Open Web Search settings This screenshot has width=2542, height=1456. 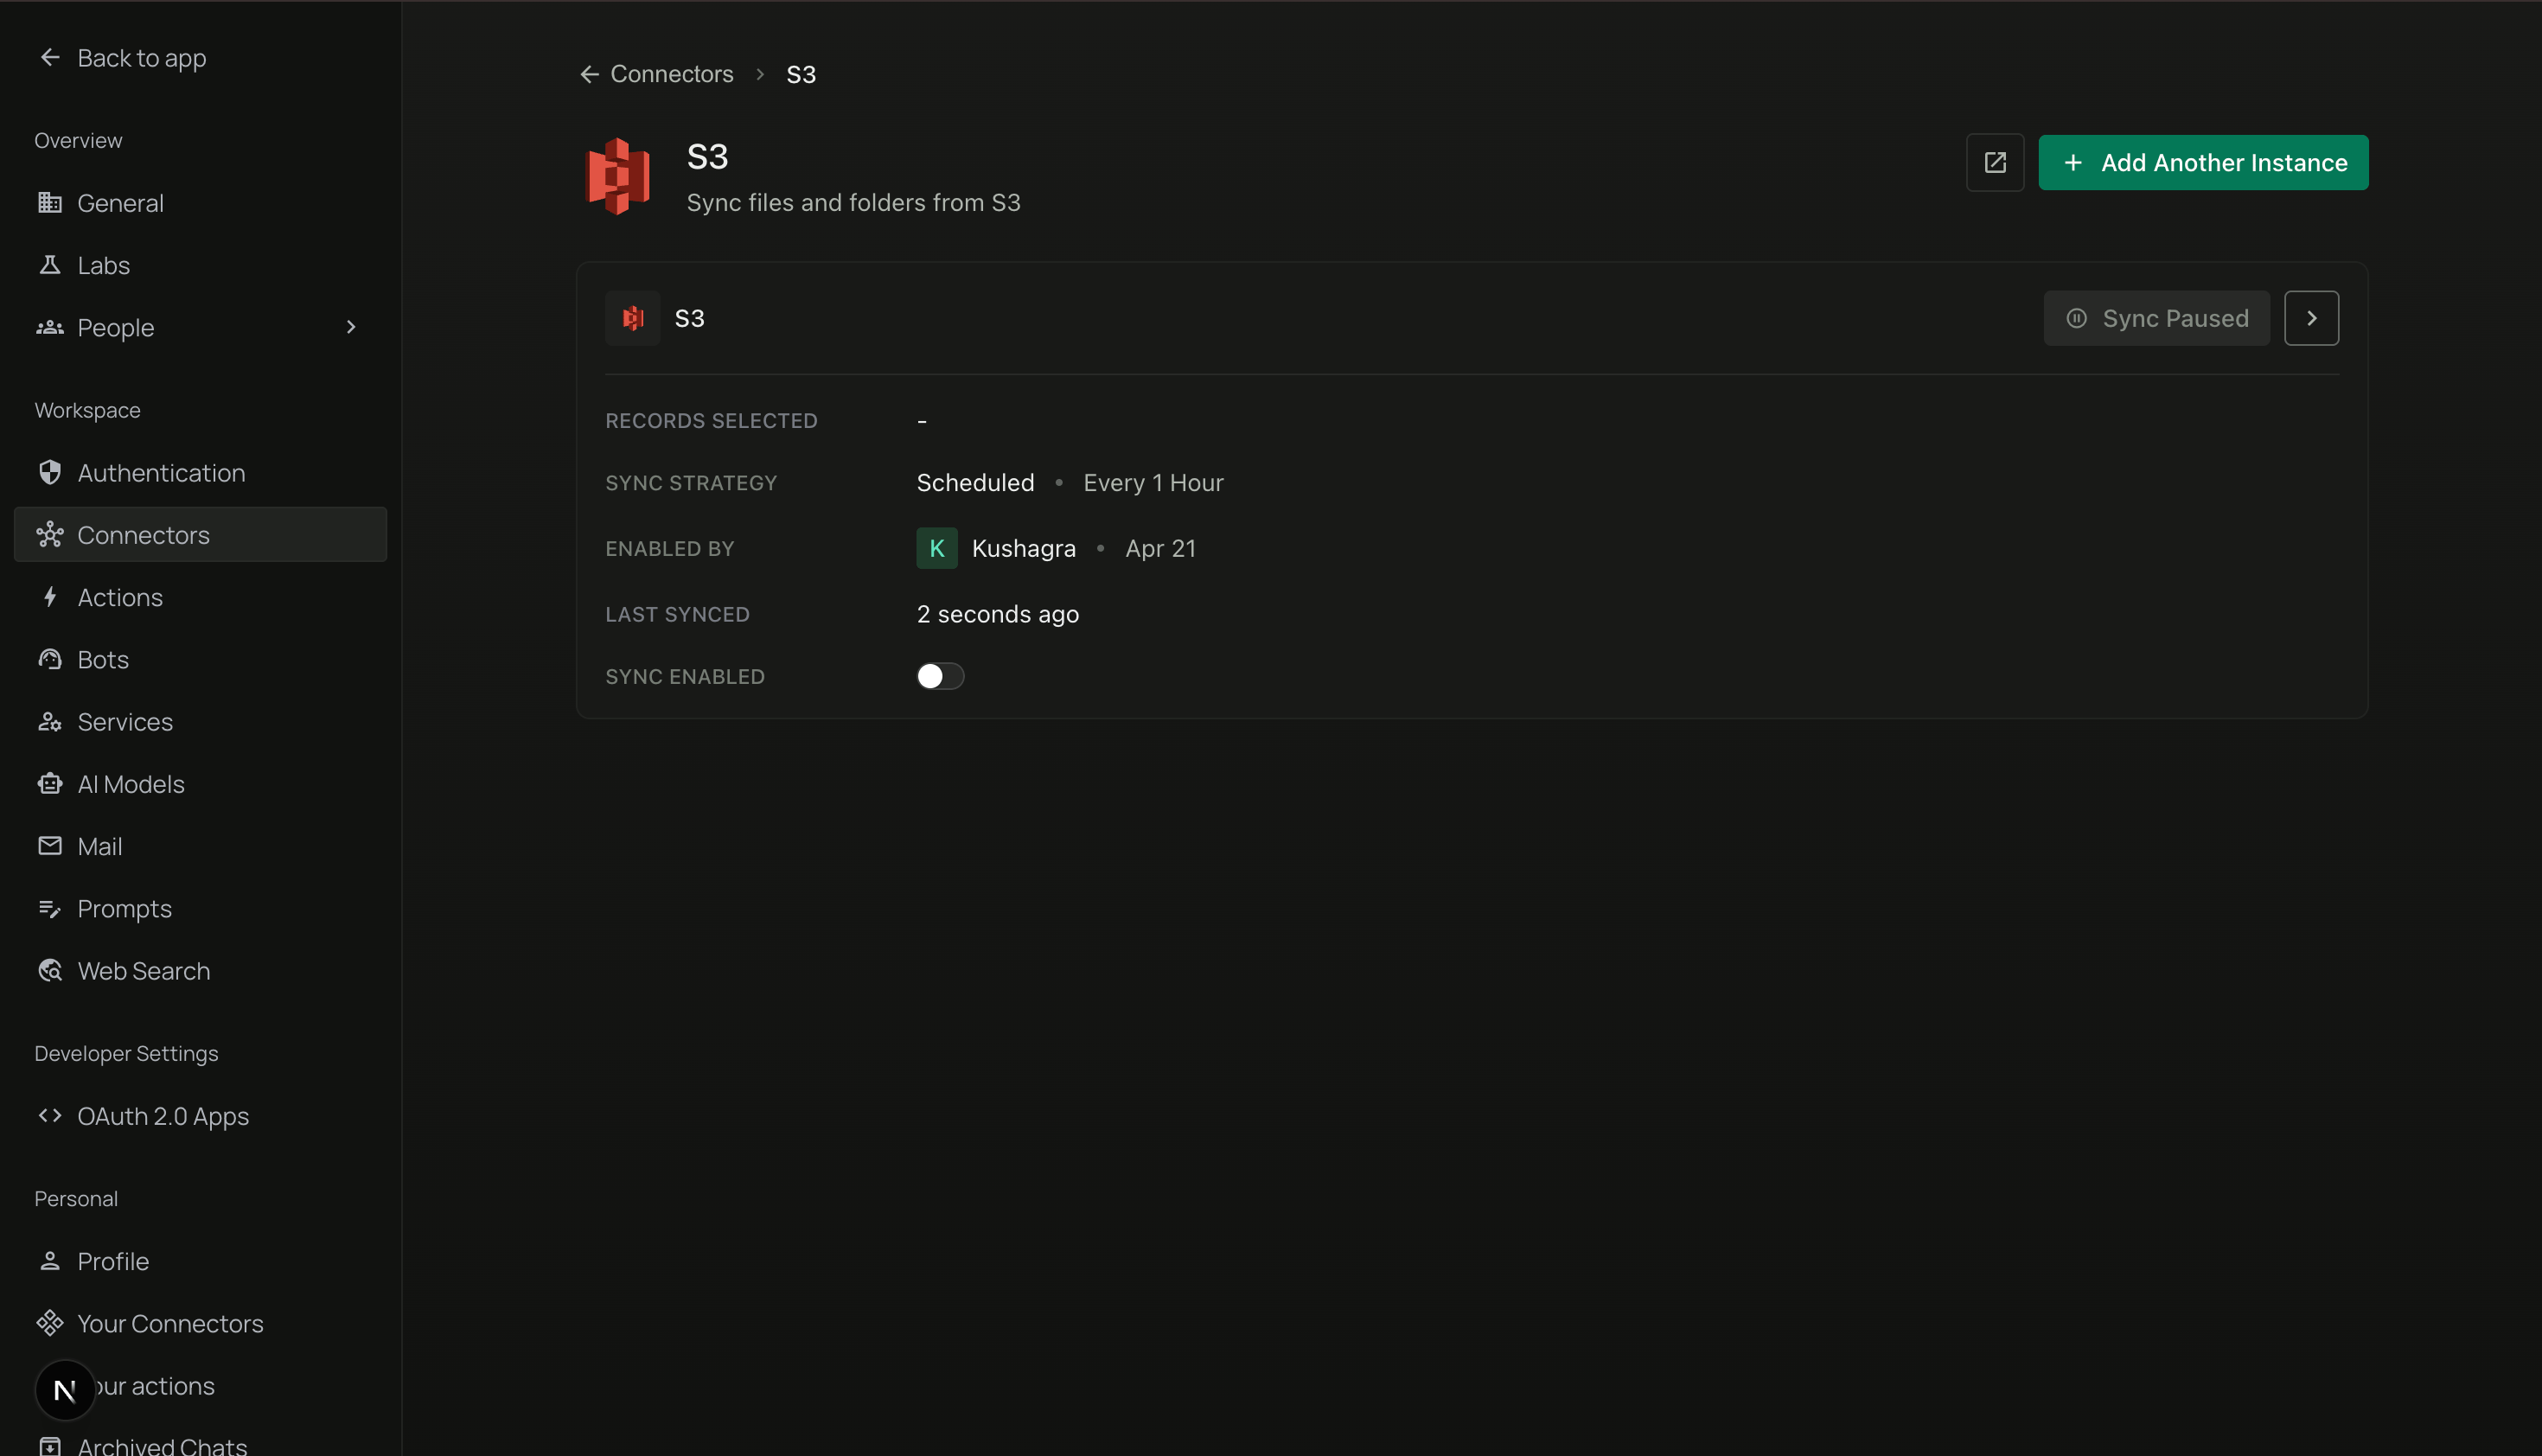pyautogui.click(x=200, y=971)
